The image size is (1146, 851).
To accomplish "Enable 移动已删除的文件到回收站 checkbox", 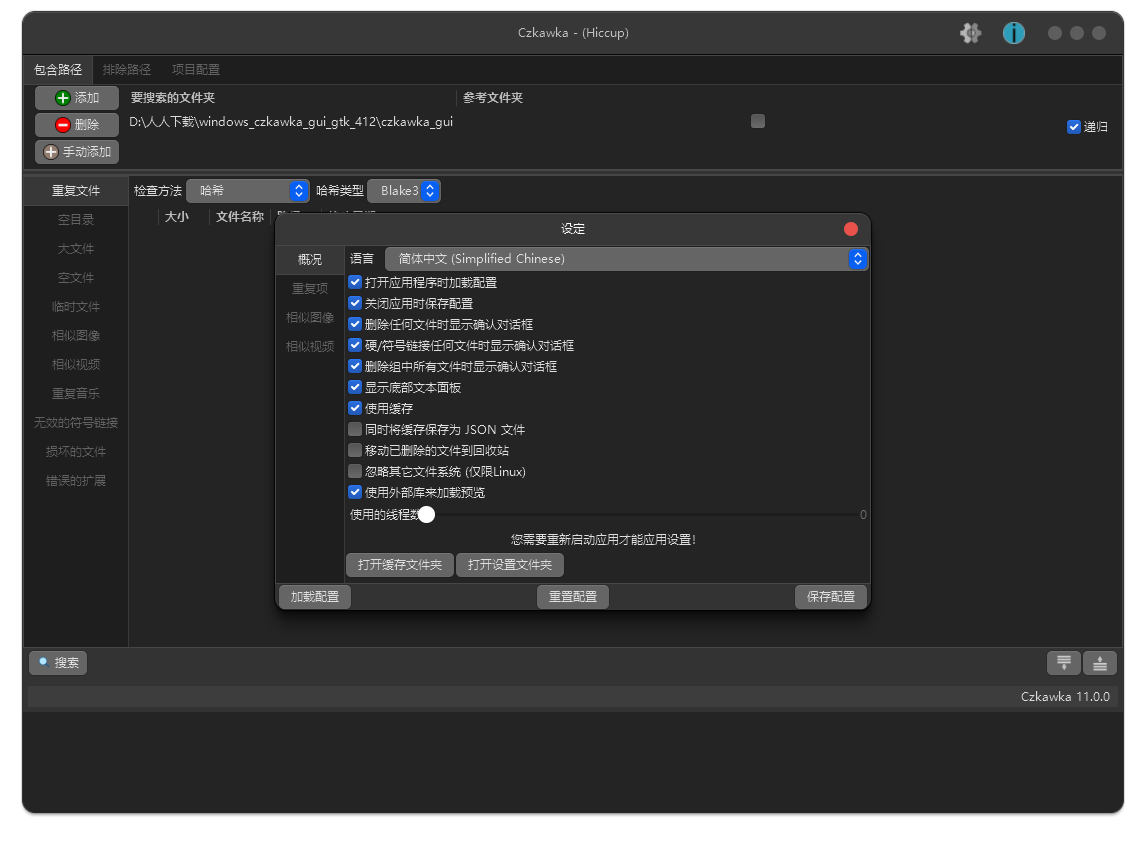I will pos(355,450).
